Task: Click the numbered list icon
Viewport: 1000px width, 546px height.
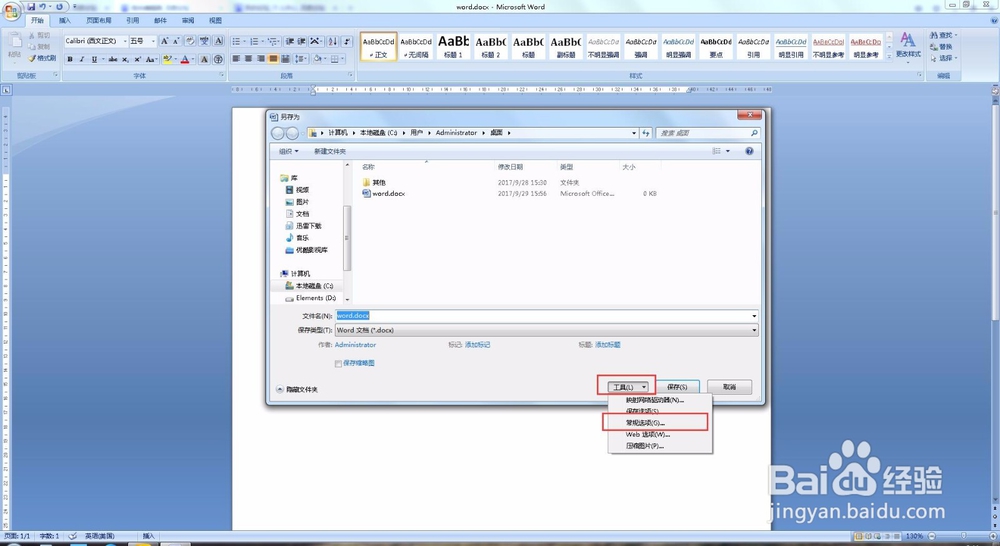Action: pyautogui.click(x=255, y=41)
